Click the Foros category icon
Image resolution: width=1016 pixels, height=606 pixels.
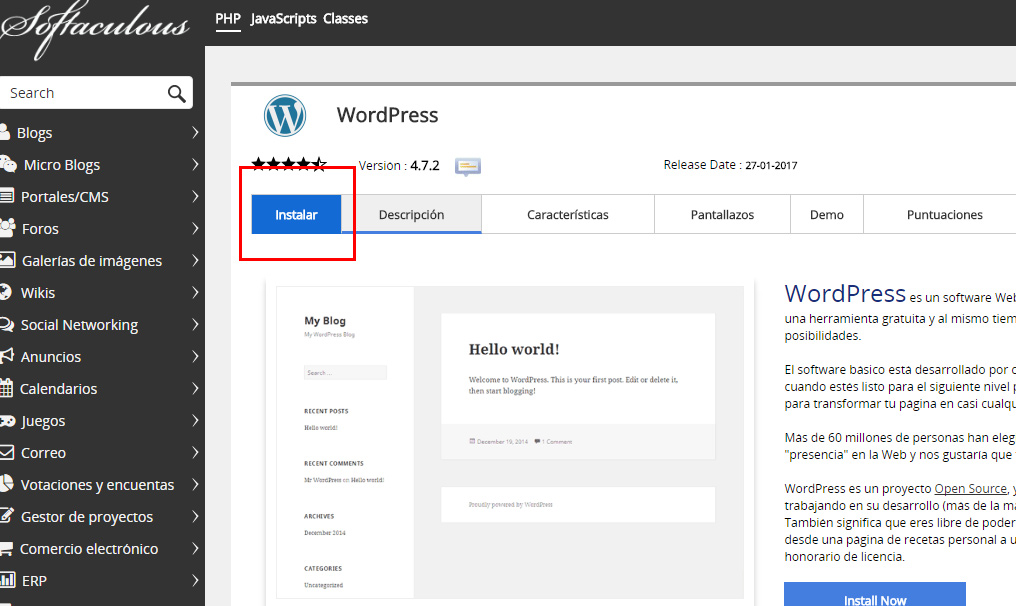click(x=7, y=227)
